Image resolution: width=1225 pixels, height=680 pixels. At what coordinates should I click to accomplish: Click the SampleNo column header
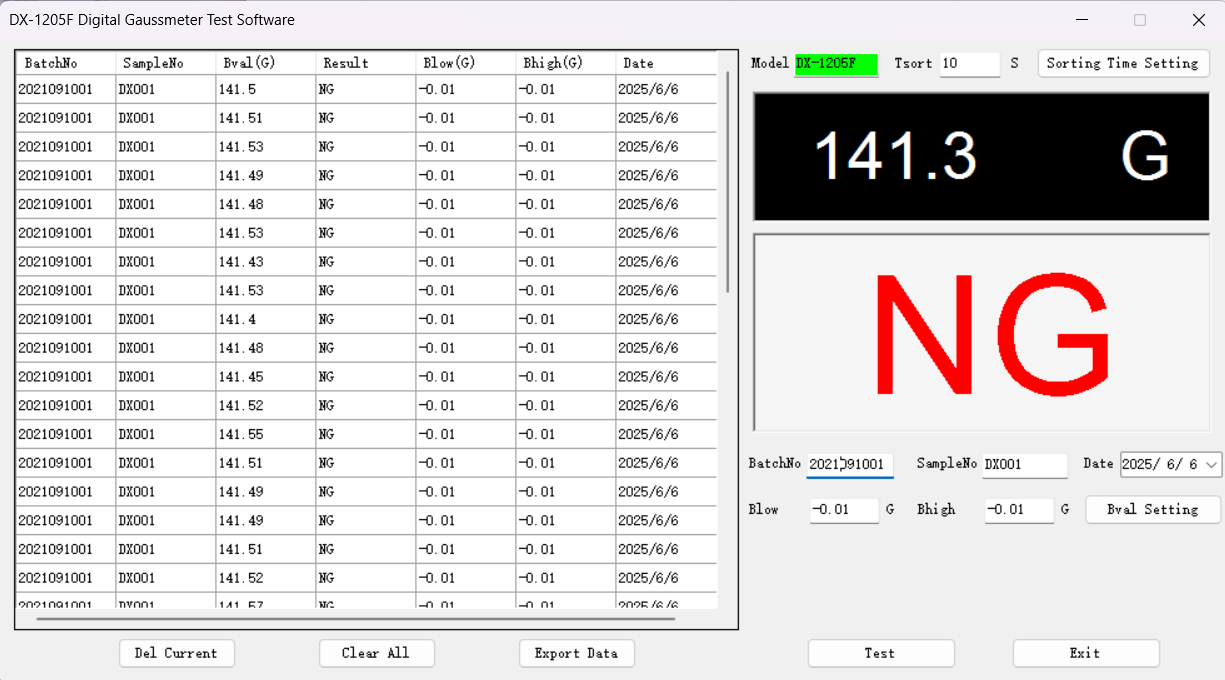point(166,63)
